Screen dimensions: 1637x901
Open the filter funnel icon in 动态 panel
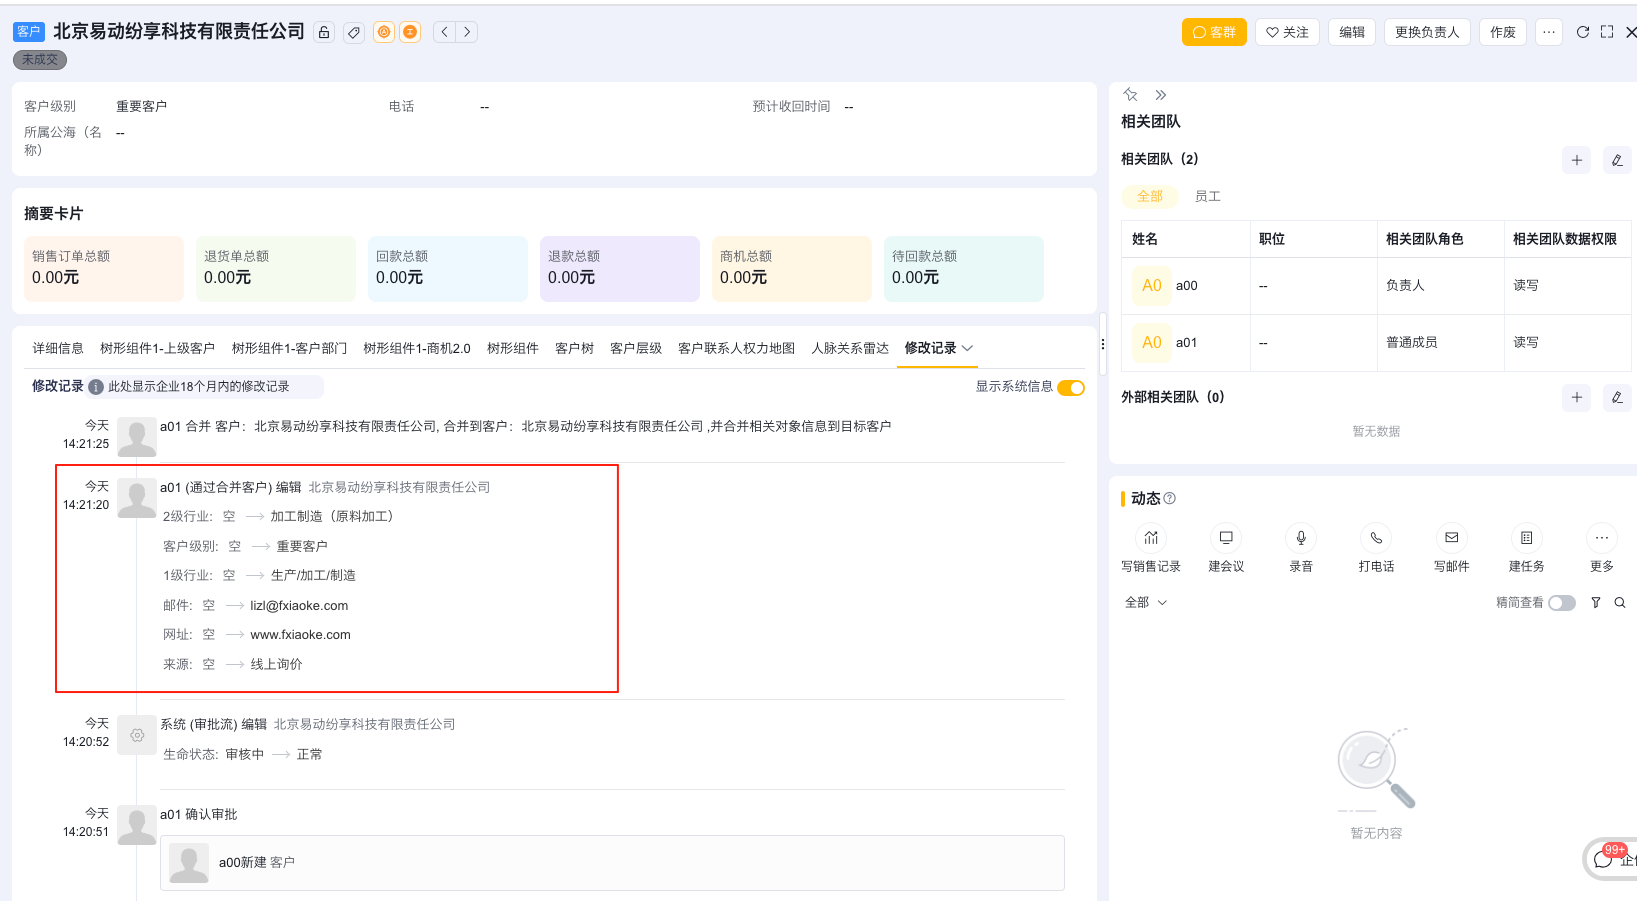(x=1595, y=602)
